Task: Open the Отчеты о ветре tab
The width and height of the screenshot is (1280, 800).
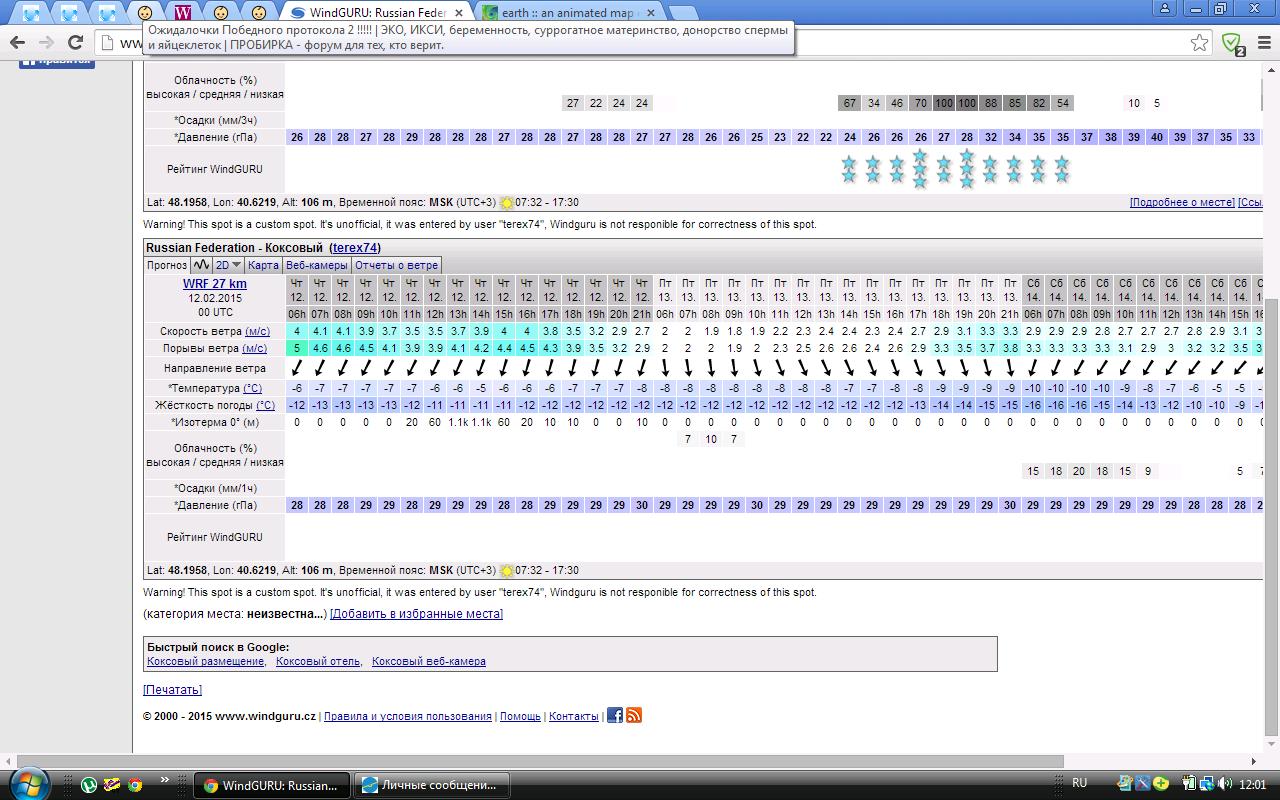Action: click(x=396, y=265)
